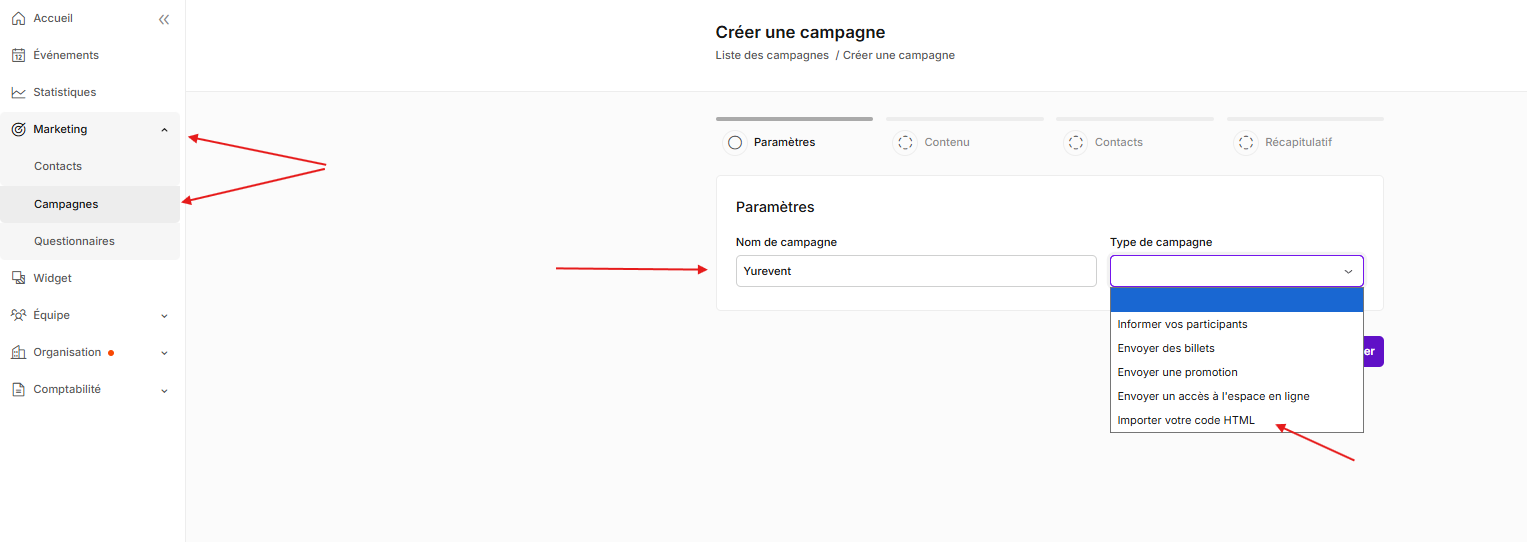This screenshot has height=542, width=1527.
Task: Click the Accueil home icon
Action: 18,18
